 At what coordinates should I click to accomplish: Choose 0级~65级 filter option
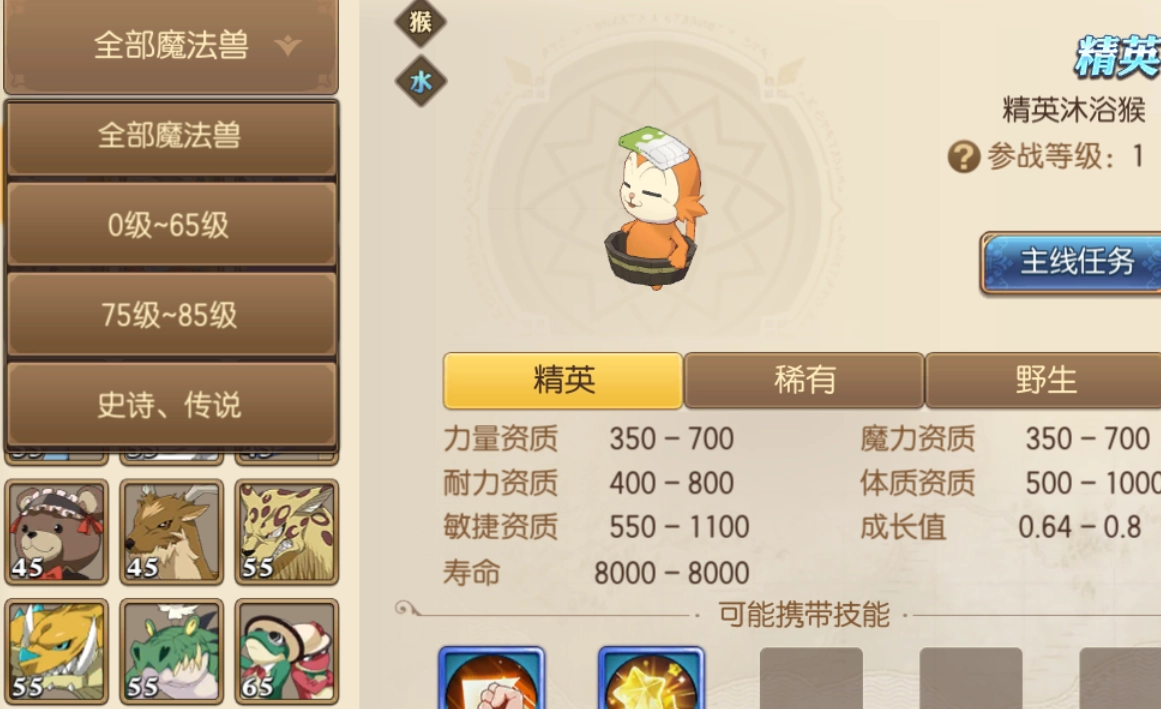[171, 224]
